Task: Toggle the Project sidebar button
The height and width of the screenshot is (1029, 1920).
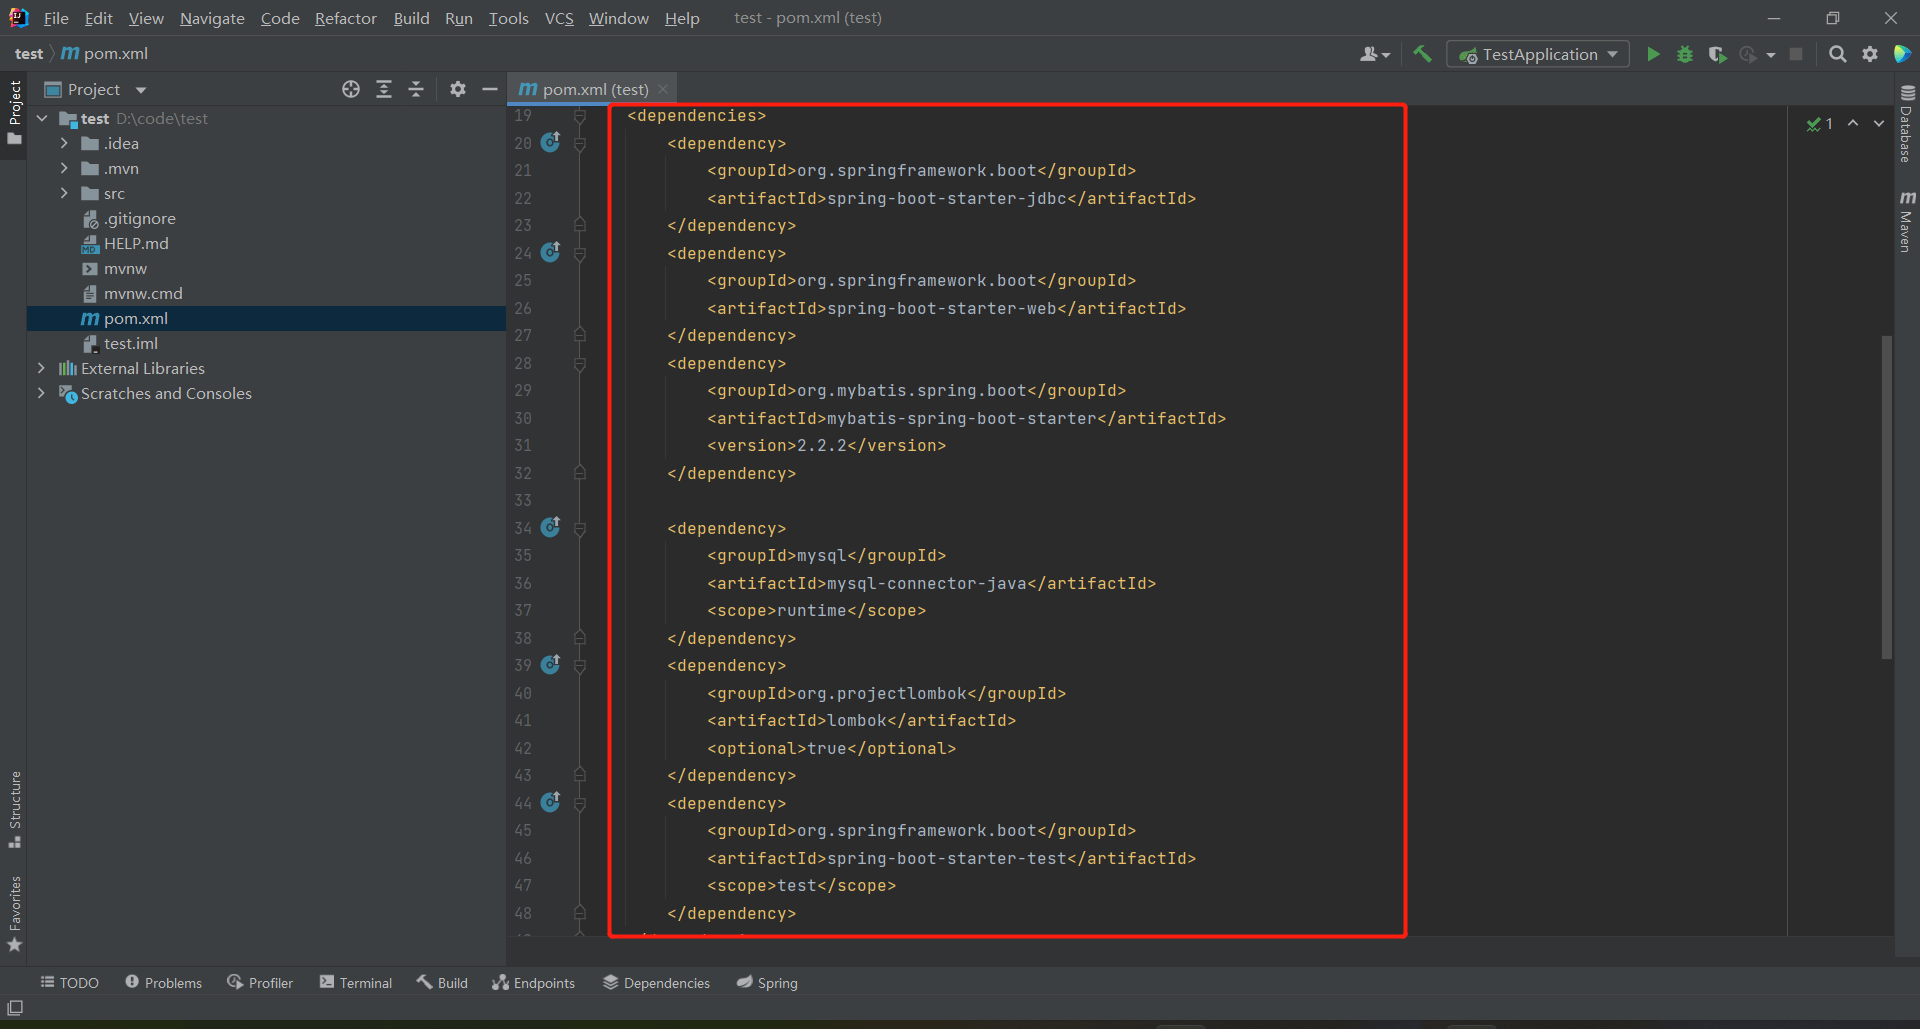Action: (15, 112)
